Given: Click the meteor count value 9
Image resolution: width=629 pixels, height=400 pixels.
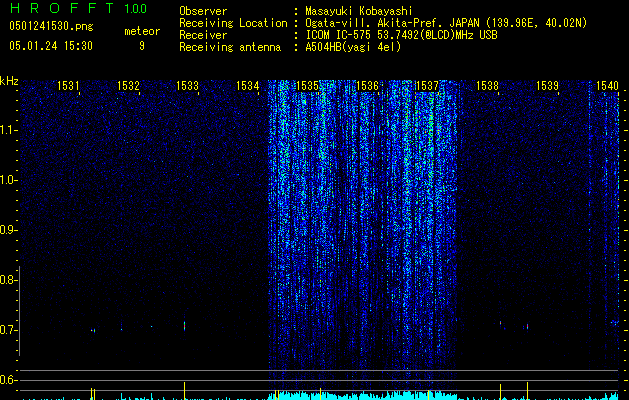Looking at the screenshot, I should coord(142,46).
